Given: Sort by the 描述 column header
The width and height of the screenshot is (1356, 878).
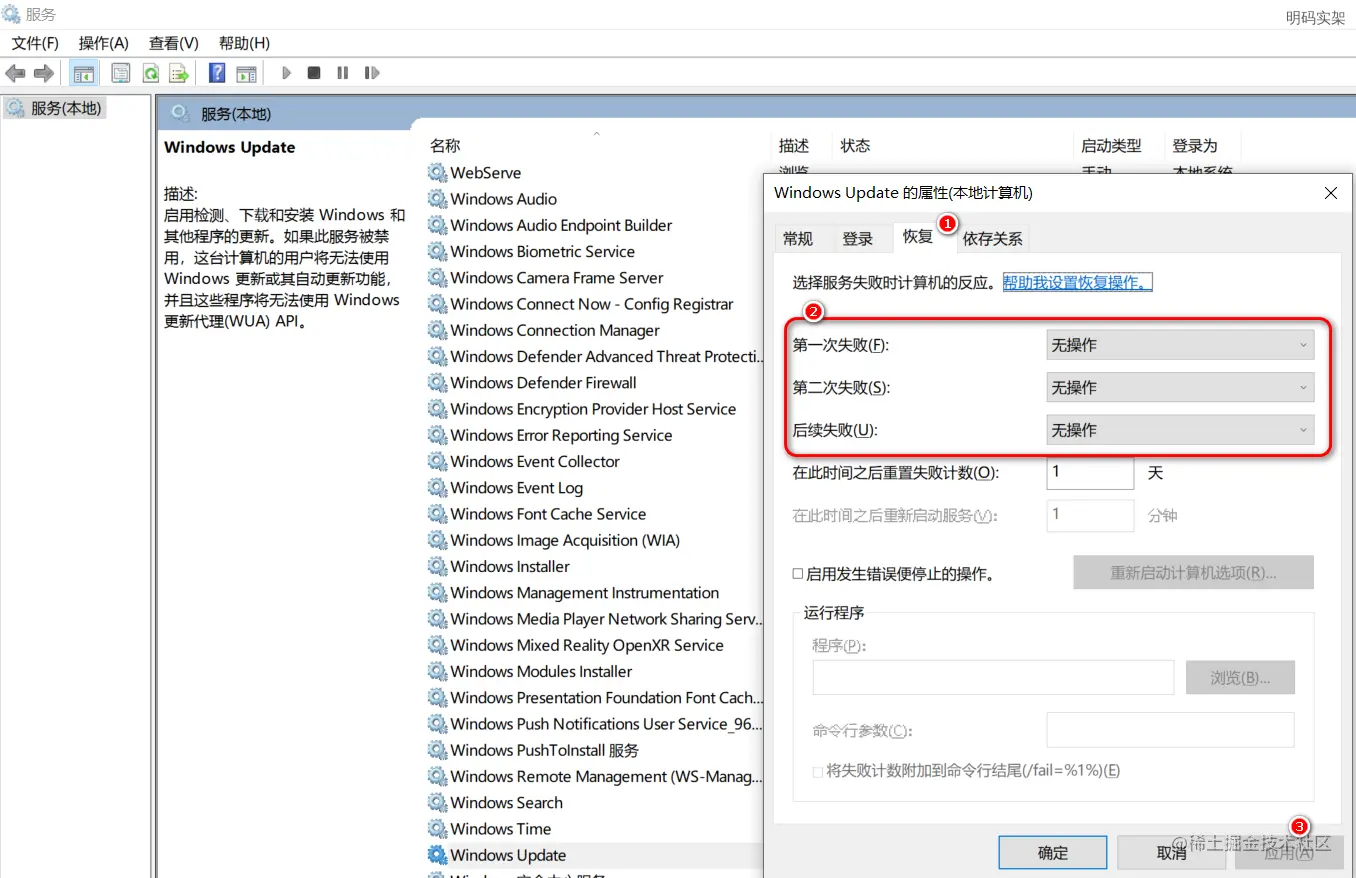Looking at the screenshot, I should pyautogui.click(x=794, y=146).
